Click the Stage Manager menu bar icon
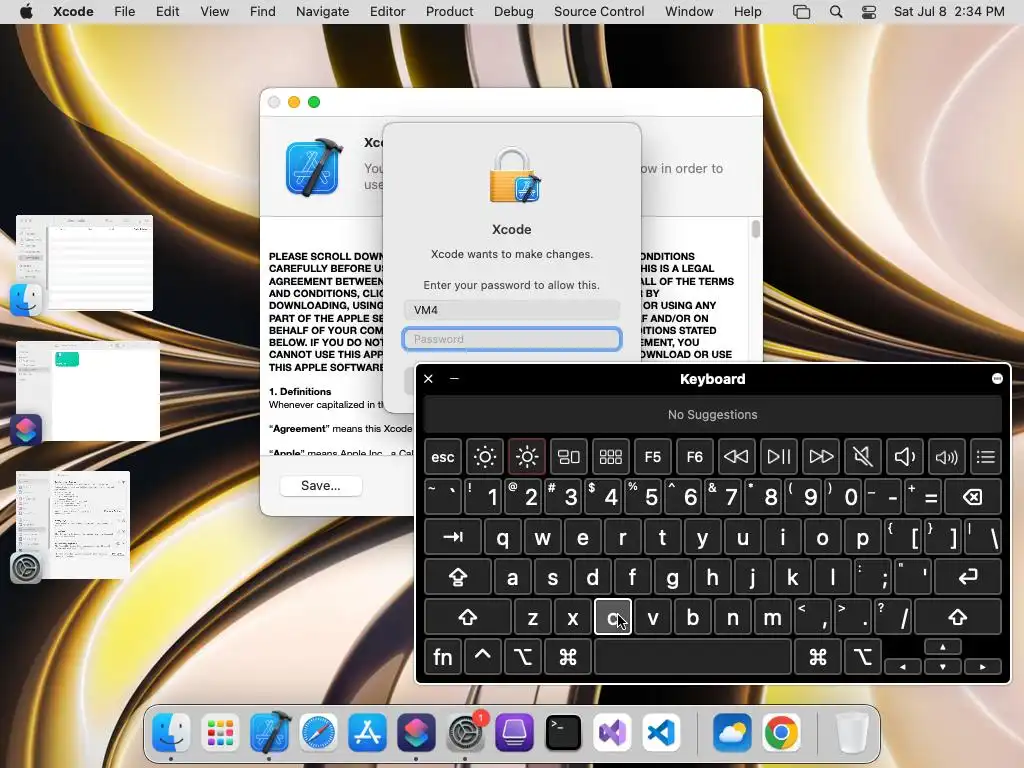 801,11
